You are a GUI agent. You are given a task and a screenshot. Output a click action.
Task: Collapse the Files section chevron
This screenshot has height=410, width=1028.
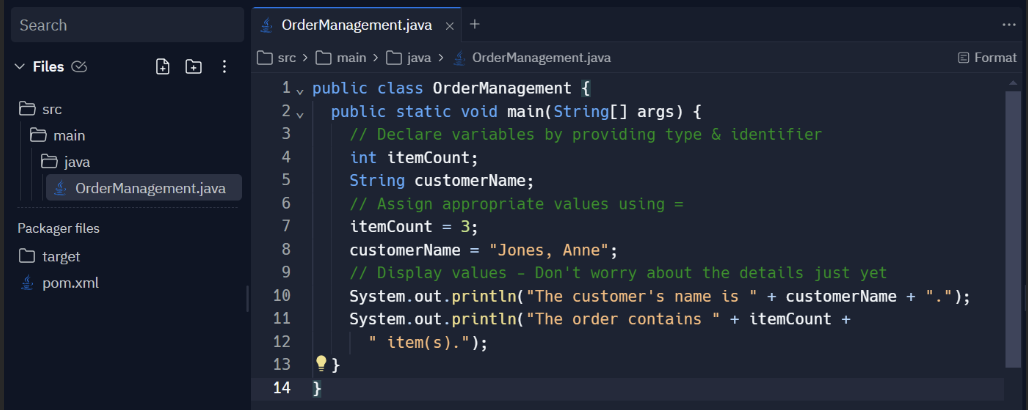tap(20, 66)
